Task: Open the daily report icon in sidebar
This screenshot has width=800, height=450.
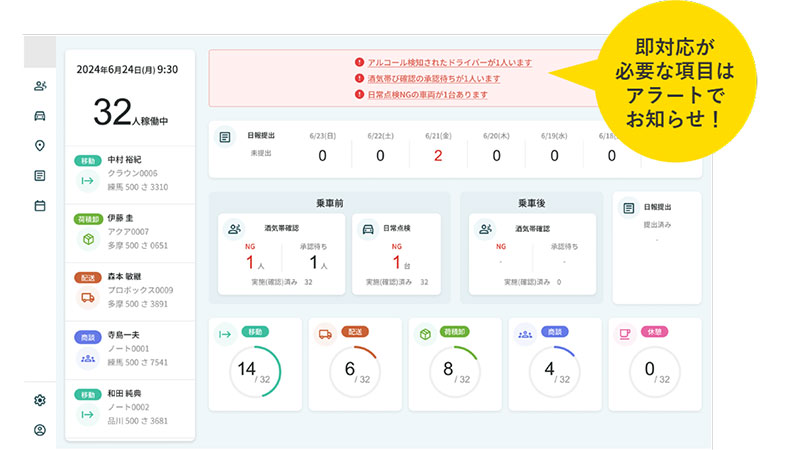Action: [x=40, y=176]
